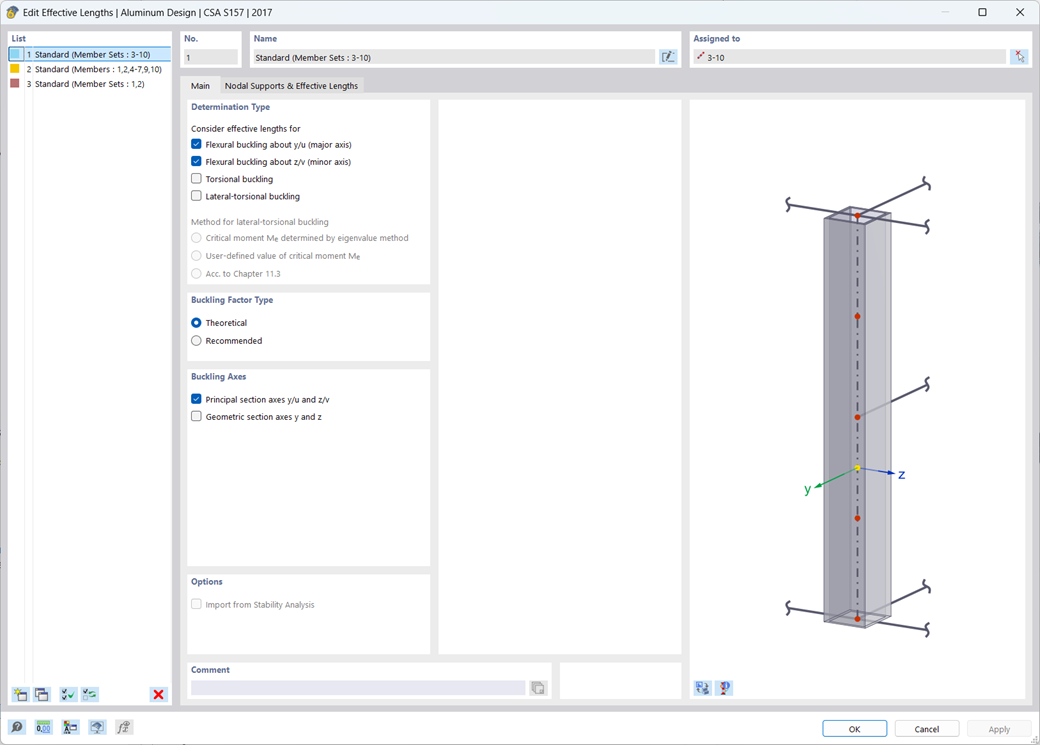Choose Acc. to Chapter 11.3 method
Image resolution: width=1040 pixels, height=745 pixels.
(196, 273)
